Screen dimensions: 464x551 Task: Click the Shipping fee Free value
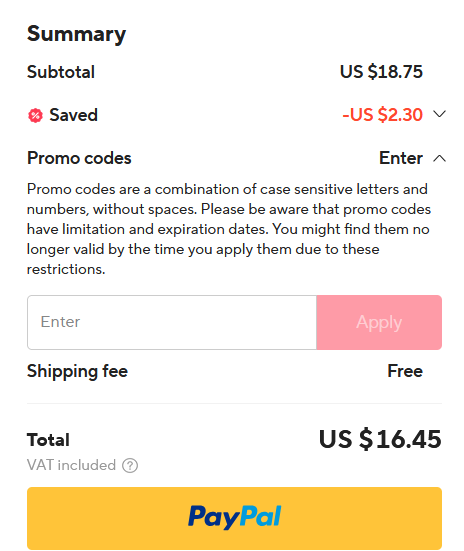point(405,371)
